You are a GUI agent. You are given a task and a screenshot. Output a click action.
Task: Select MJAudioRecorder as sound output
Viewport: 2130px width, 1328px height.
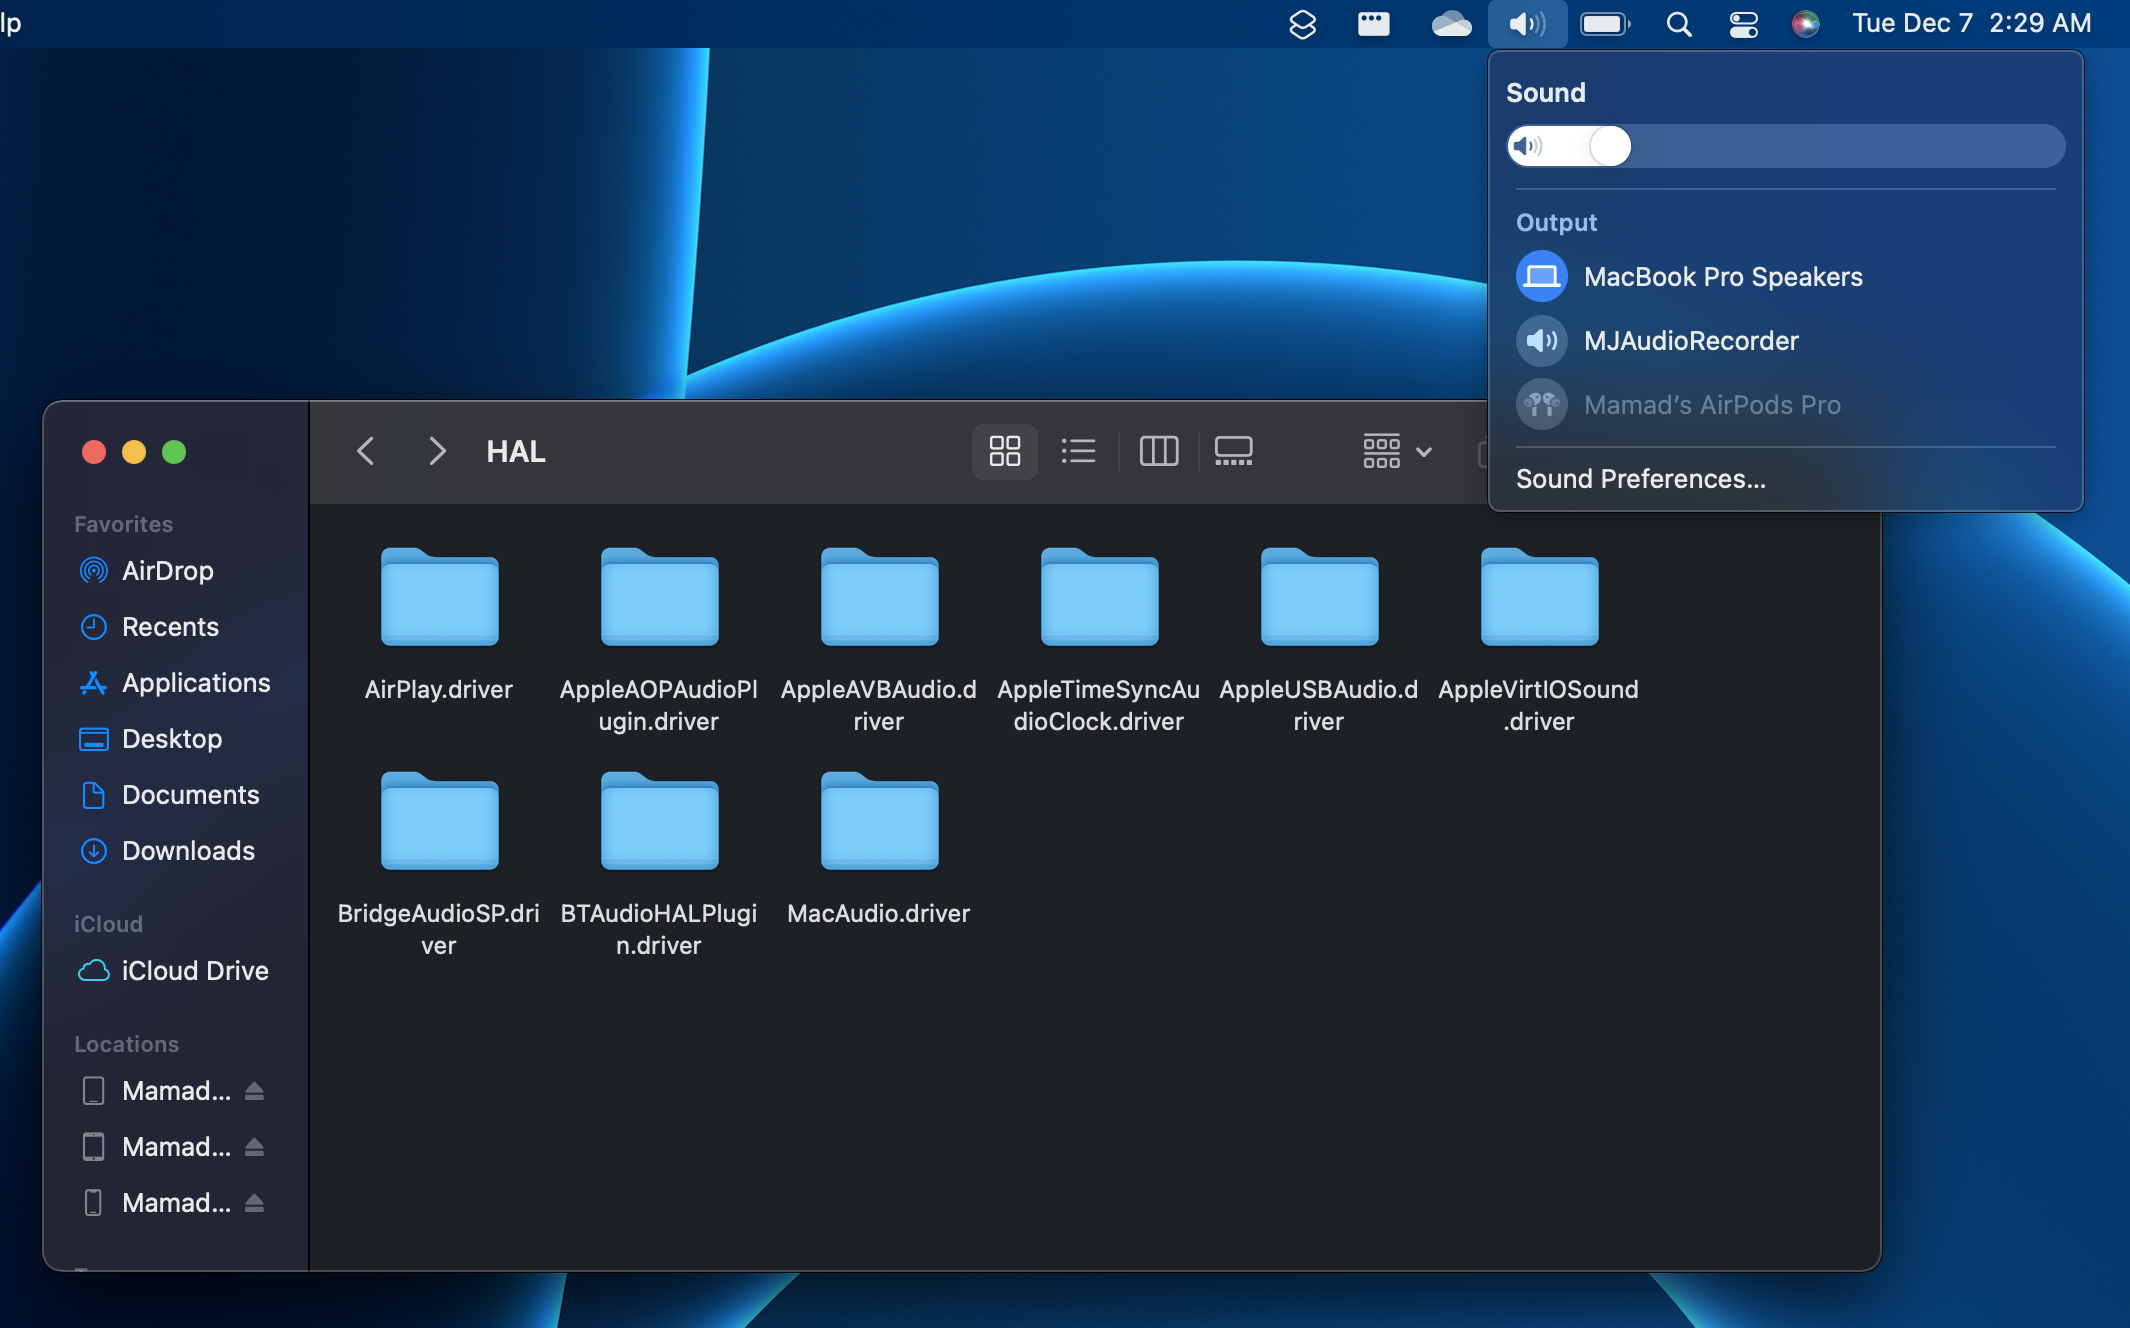click(x=1690, y=341)
